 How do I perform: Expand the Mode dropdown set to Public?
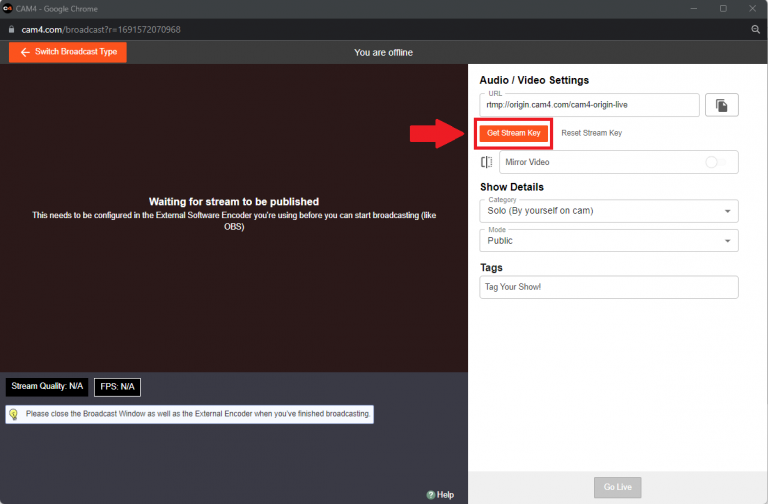pos(608,241)
